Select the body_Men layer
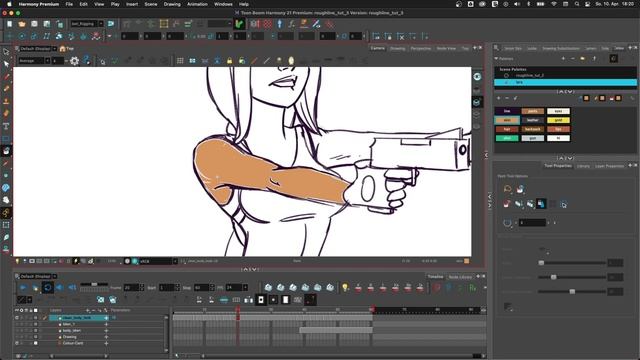 pyautogui.click(x=72, y=331)
